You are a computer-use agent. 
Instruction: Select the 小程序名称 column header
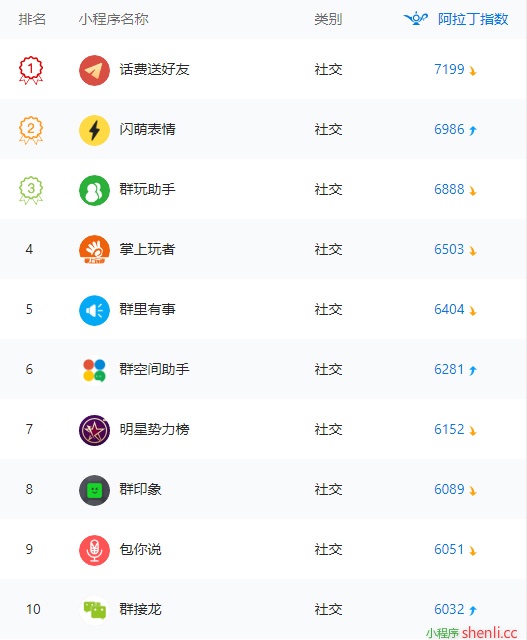point(113,19)
